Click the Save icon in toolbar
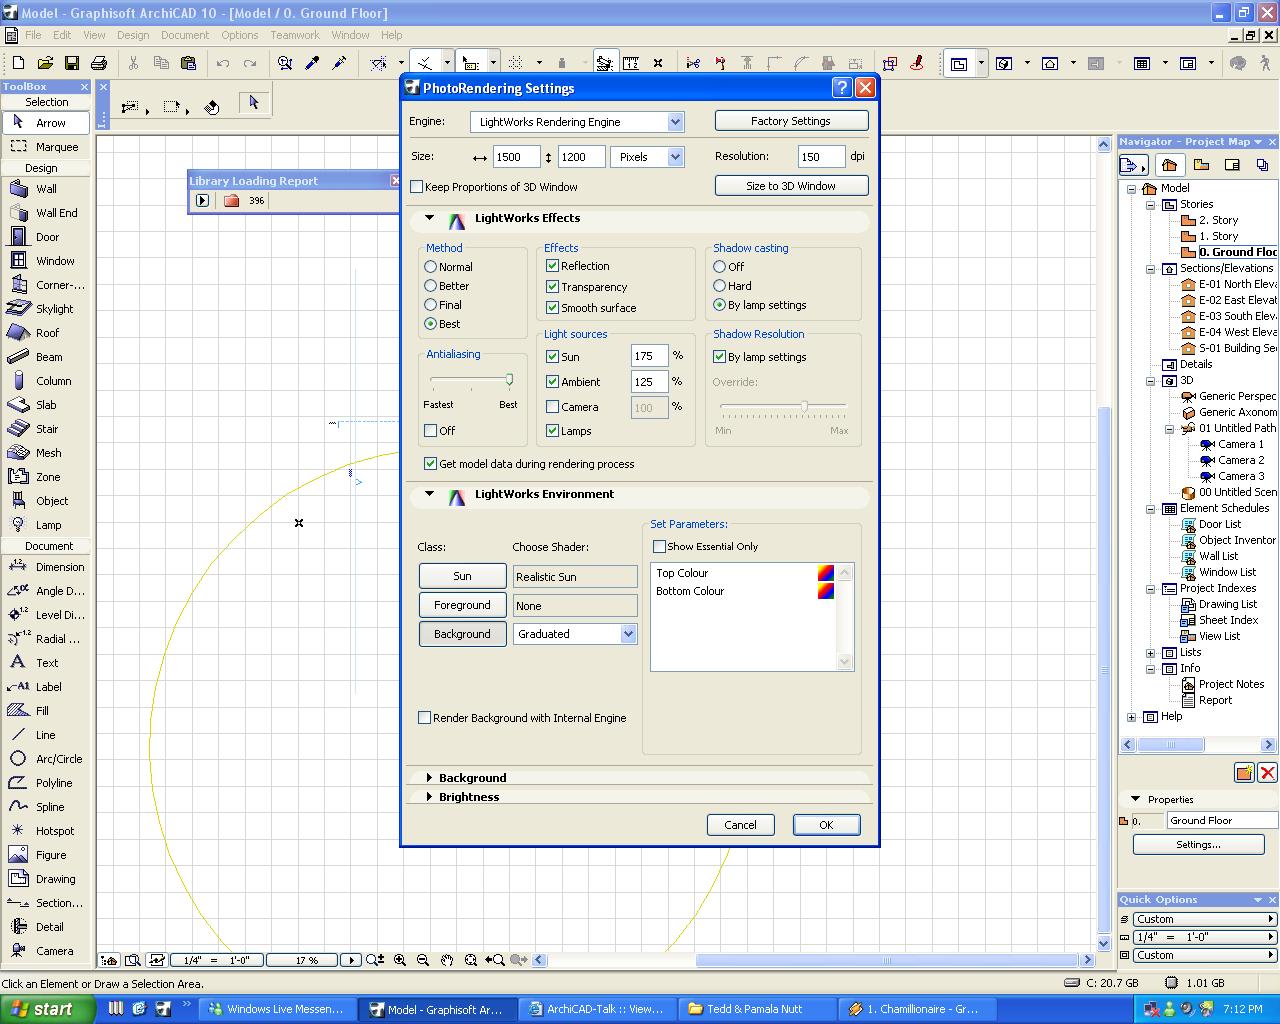The image size is (1280, 1024). coord(72,63)
